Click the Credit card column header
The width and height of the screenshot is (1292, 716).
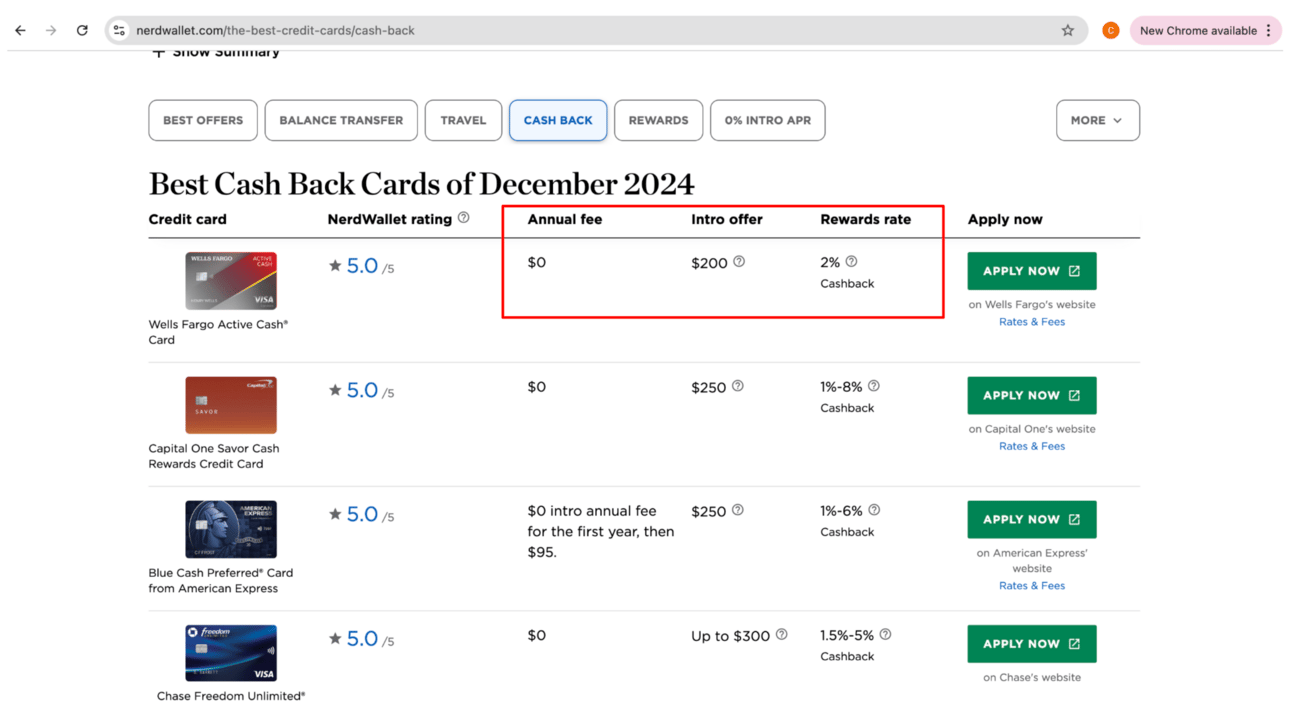[188, 219]
